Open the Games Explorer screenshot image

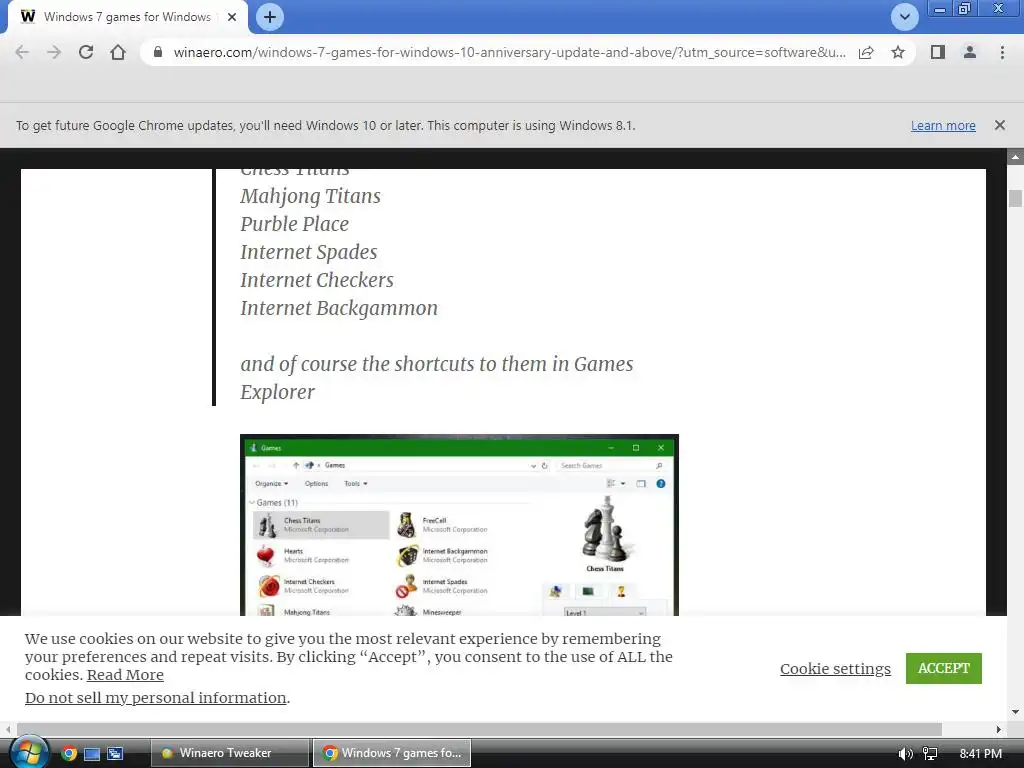click(459, 525)
